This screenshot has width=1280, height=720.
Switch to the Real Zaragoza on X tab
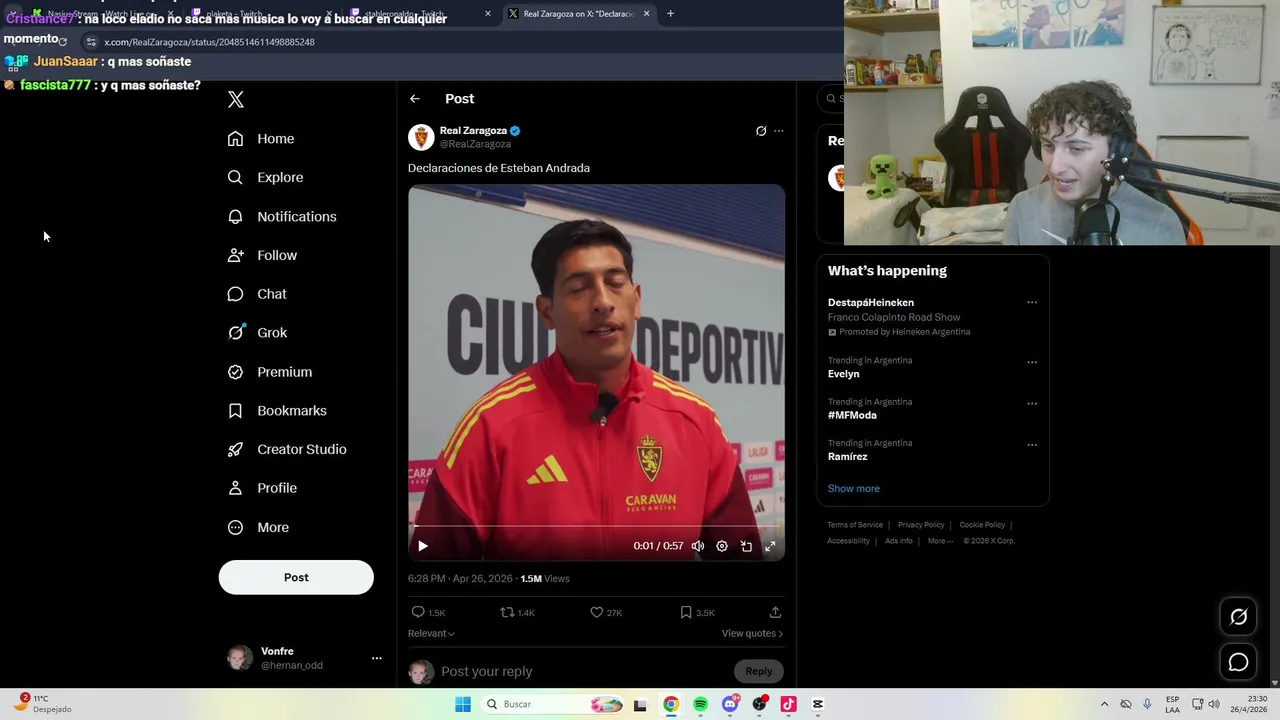578,14
